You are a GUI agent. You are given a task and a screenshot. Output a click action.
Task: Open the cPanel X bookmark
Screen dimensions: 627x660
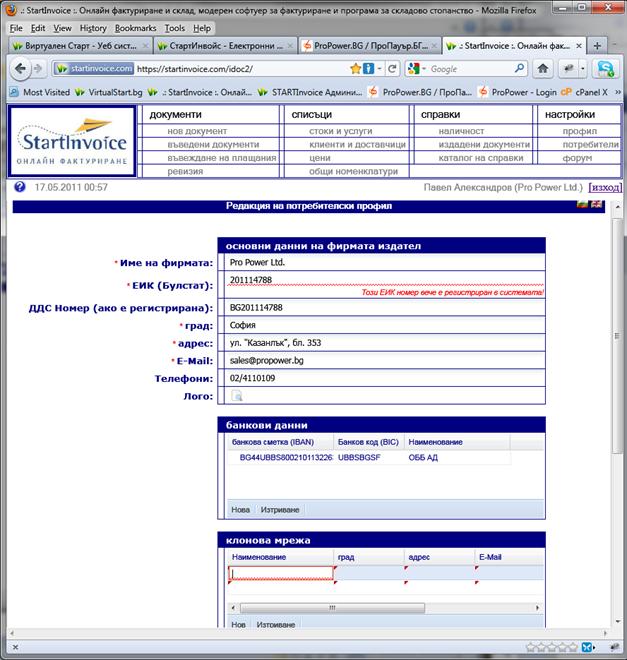[585, 92]
